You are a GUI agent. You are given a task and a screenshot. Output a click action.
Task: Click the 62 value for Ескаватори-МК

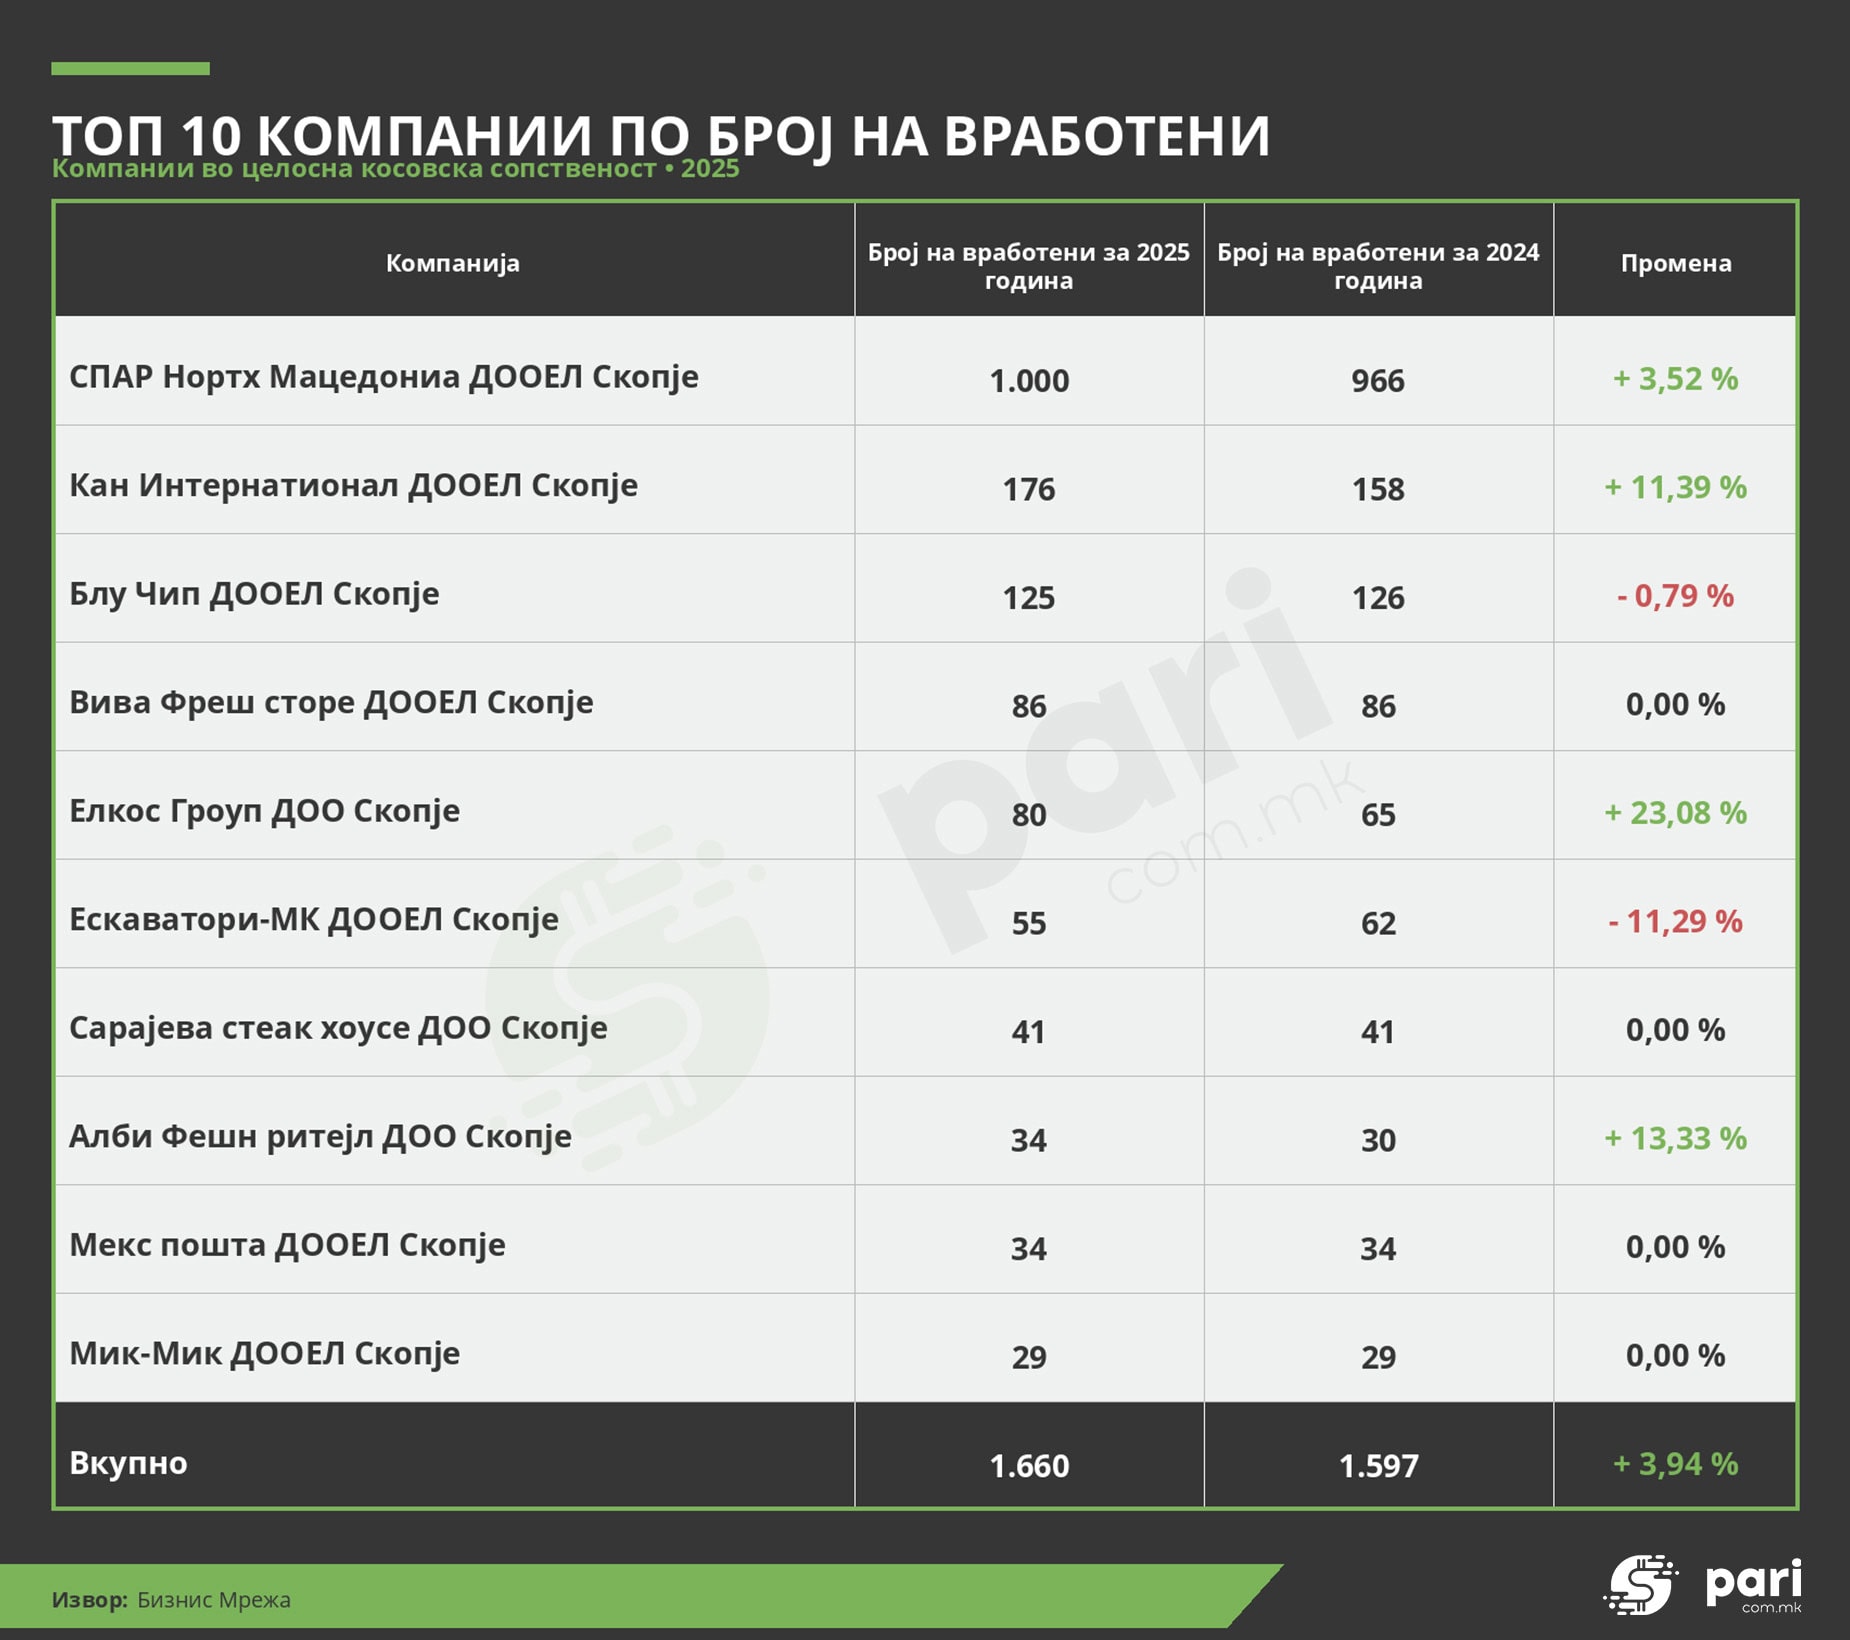click(1378, 923)
